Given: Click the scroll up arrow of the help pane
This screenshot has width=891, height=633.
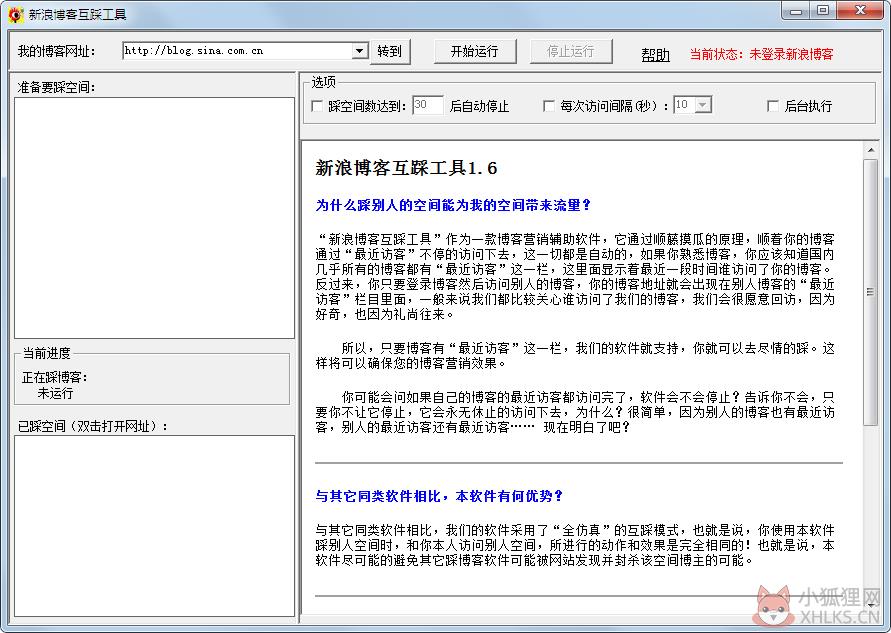Looking at the screenshot, I should tap(870, 150).
